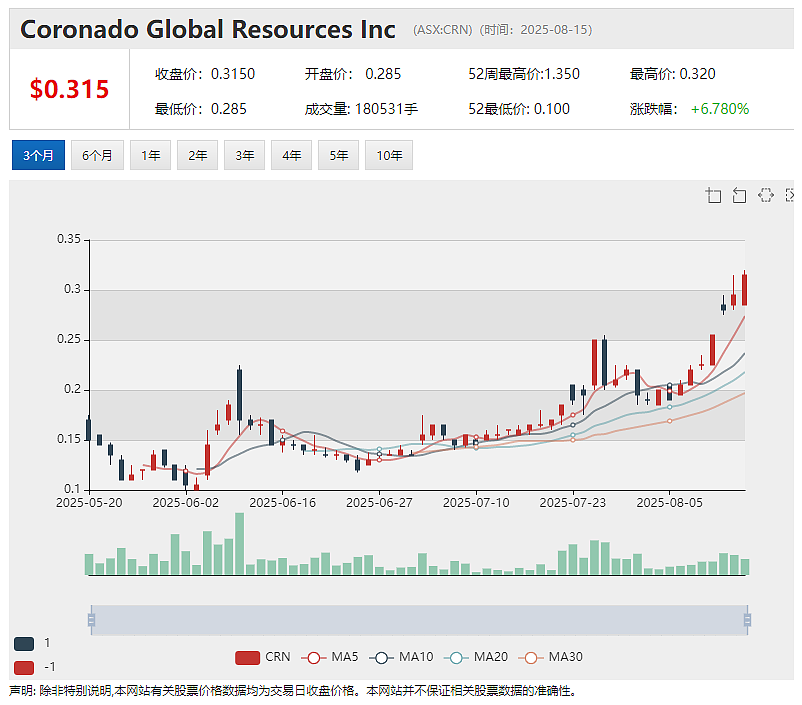Click the Coronado Global Resources Inc title
802x705 pixels.
(x=208, y=29)
